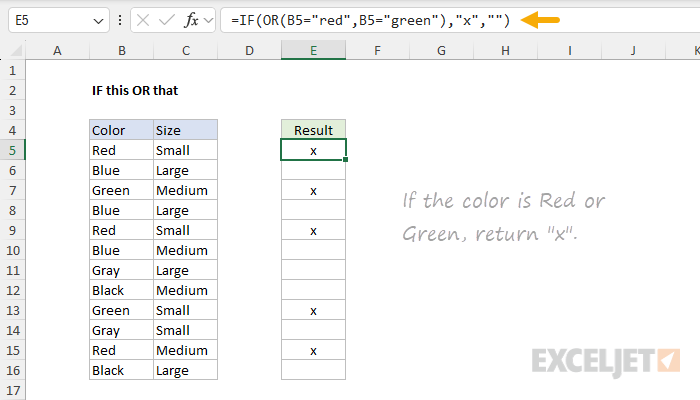700x400 pixels.
Task: Select result cell E7 with x
Action: (x=313, y=191)
